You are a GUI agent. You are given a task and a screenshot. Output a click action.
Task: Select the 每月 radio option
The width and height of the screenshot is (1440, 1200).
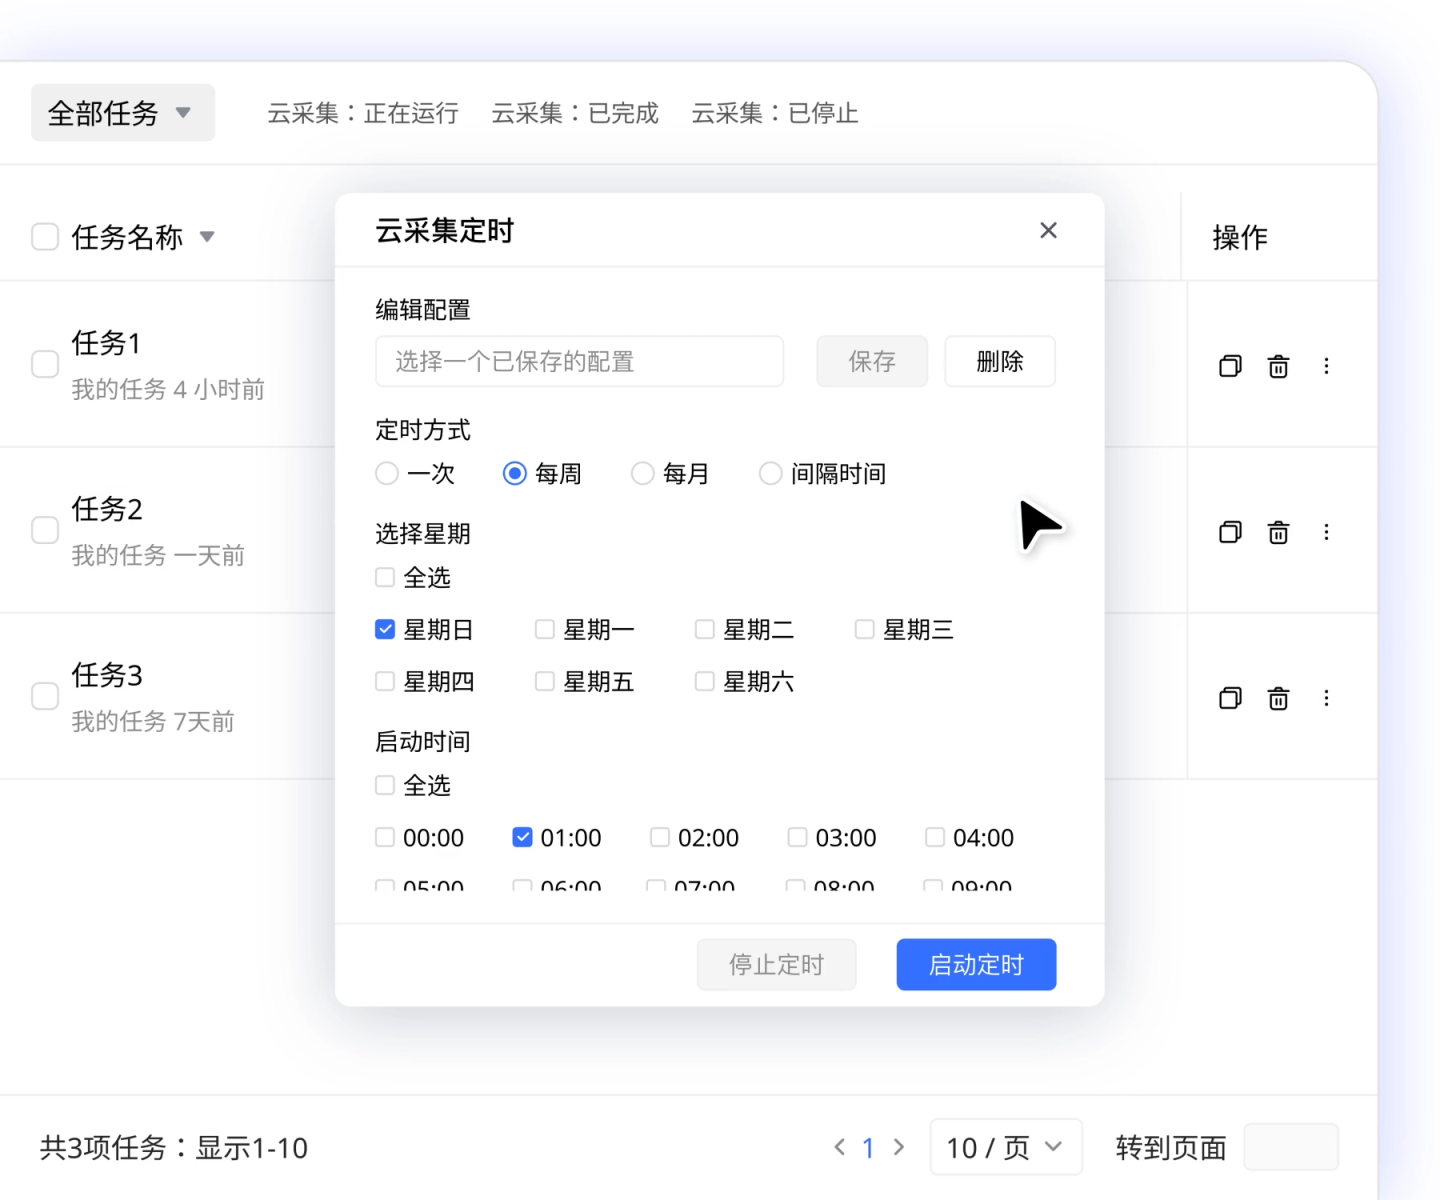643,473
